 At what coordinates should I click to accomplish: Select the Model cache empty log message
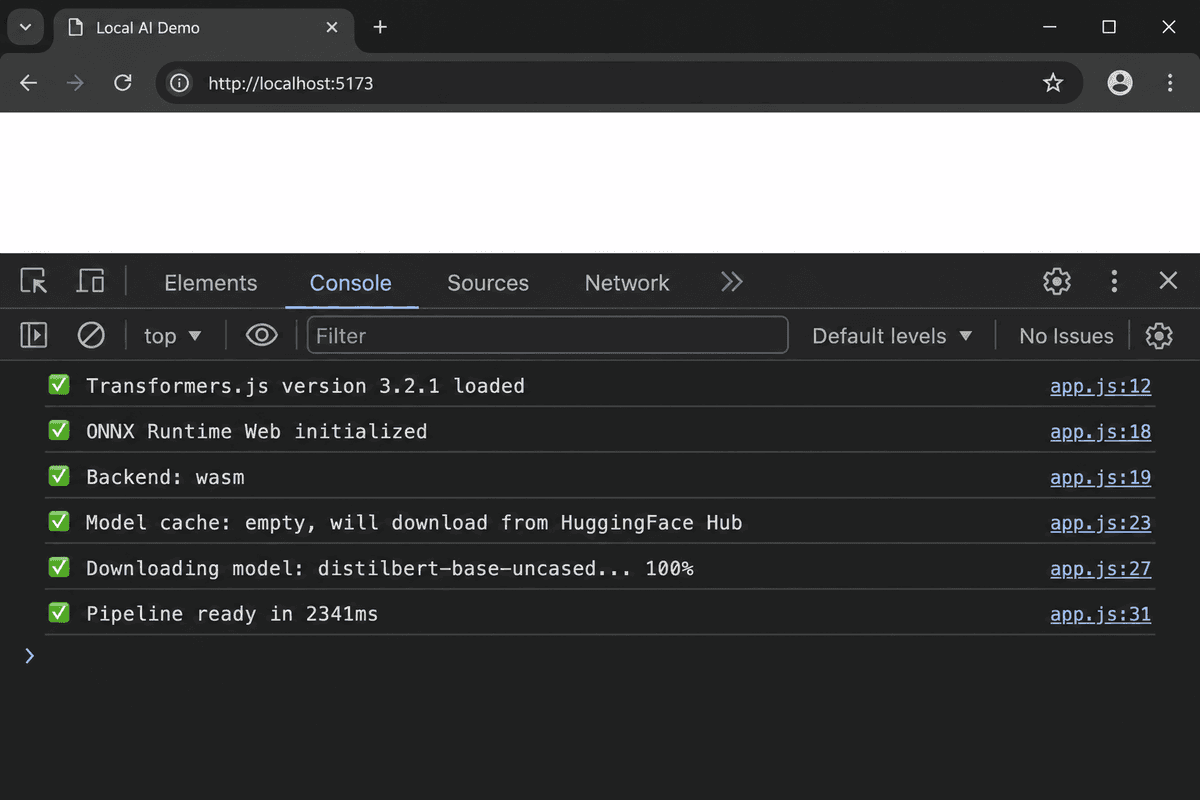coord(414,523)
